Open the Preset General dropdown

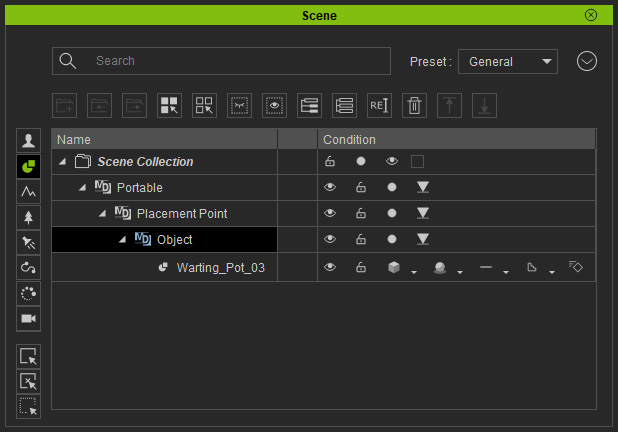[x=508, y=61]
